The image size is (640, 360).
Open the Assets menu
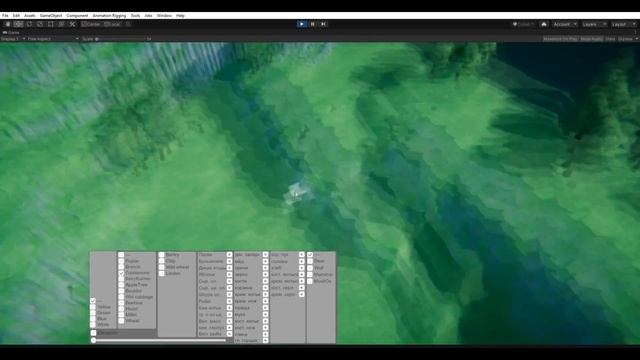pos(30,16)
